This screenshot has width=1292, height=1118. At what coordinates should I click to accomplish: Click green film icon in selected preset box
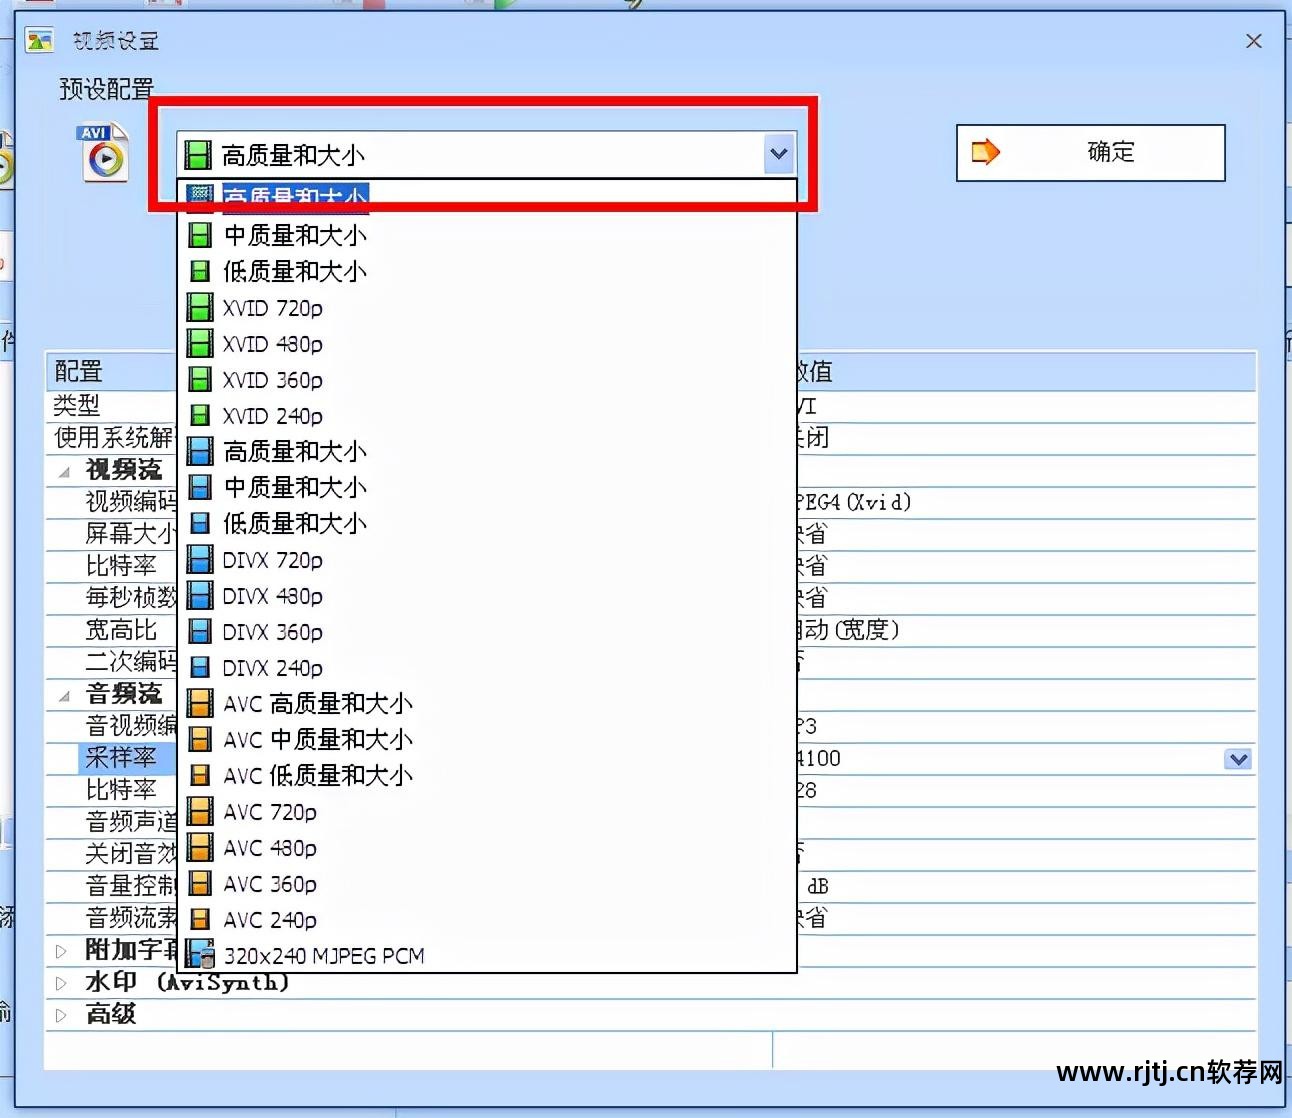[198, 154]
